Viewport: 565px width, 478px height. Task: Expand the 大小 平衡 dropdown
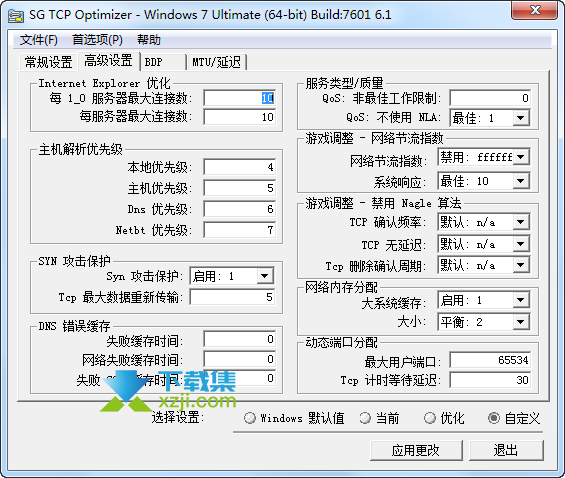pos(521,322)
